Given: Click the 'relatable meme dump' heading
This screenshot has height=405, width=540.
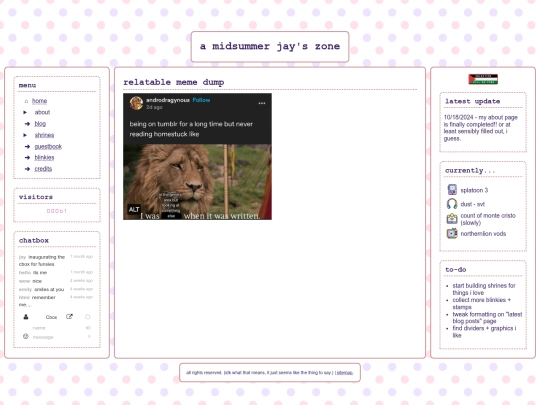Looking at the screenshot, I should [x=174, y=82].
